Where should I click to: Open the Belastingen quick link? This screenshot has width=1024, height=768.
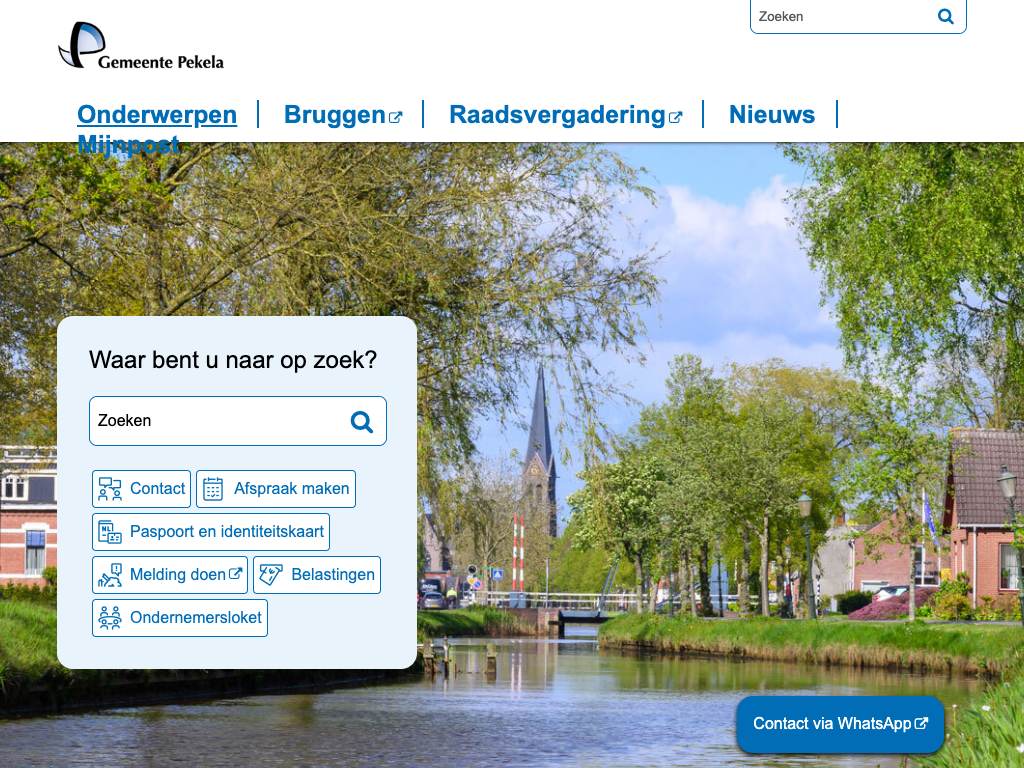332,575
